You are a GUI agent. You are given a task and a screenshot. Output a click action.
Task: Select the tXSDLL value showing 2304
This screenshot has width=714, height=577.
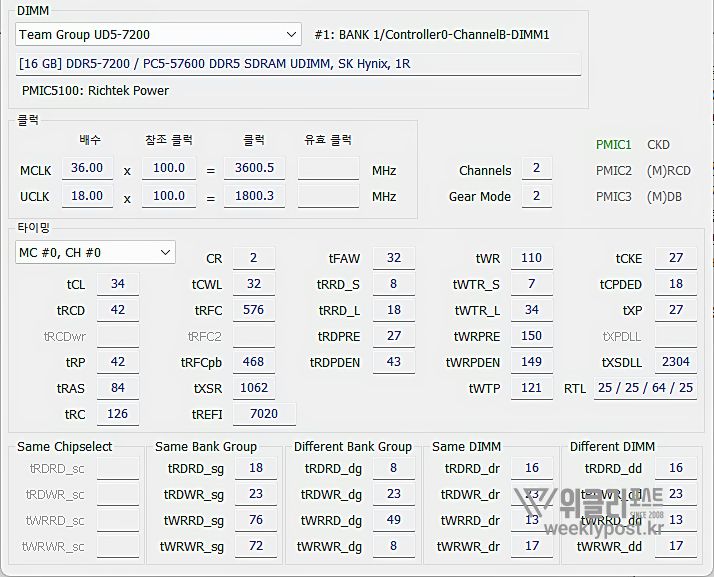click(x=676, y=362)
